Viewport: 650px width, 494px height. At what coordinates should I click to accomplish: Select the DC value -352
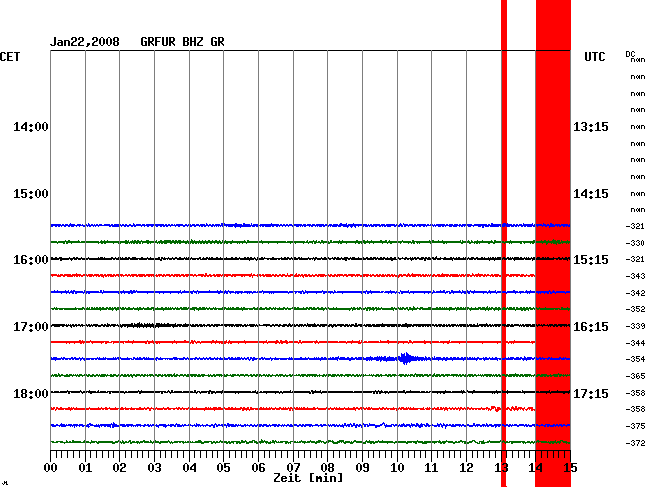click(x=635, y=309)
